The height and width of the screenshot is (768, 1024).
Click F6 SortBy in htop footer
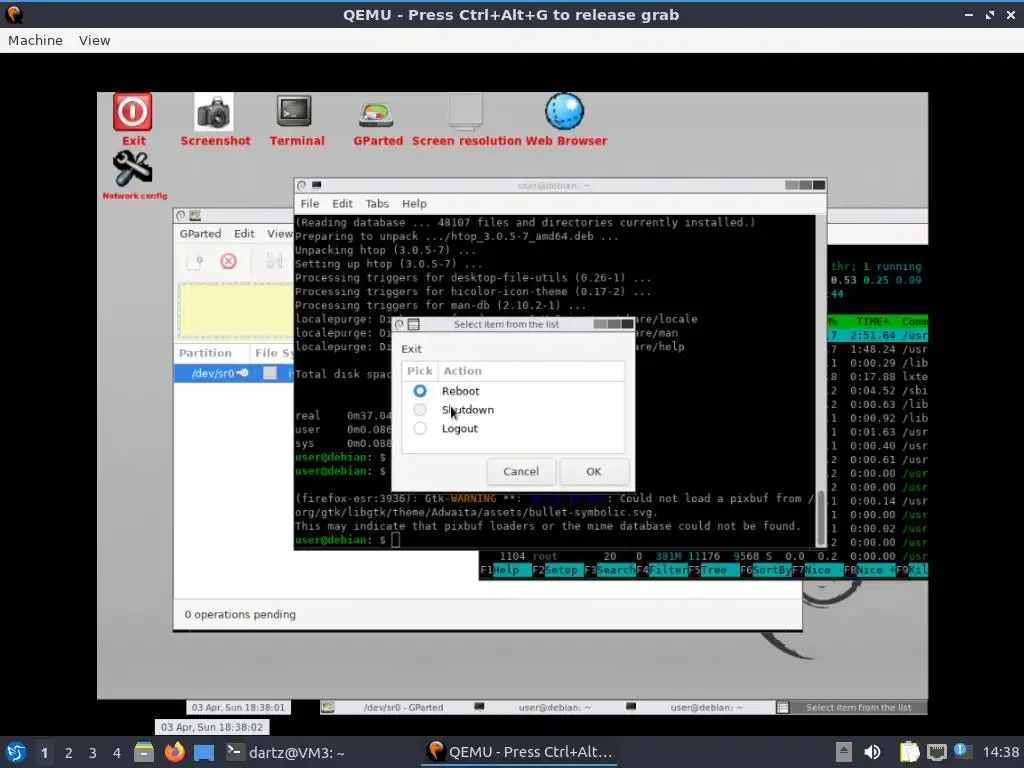point(765,570)
